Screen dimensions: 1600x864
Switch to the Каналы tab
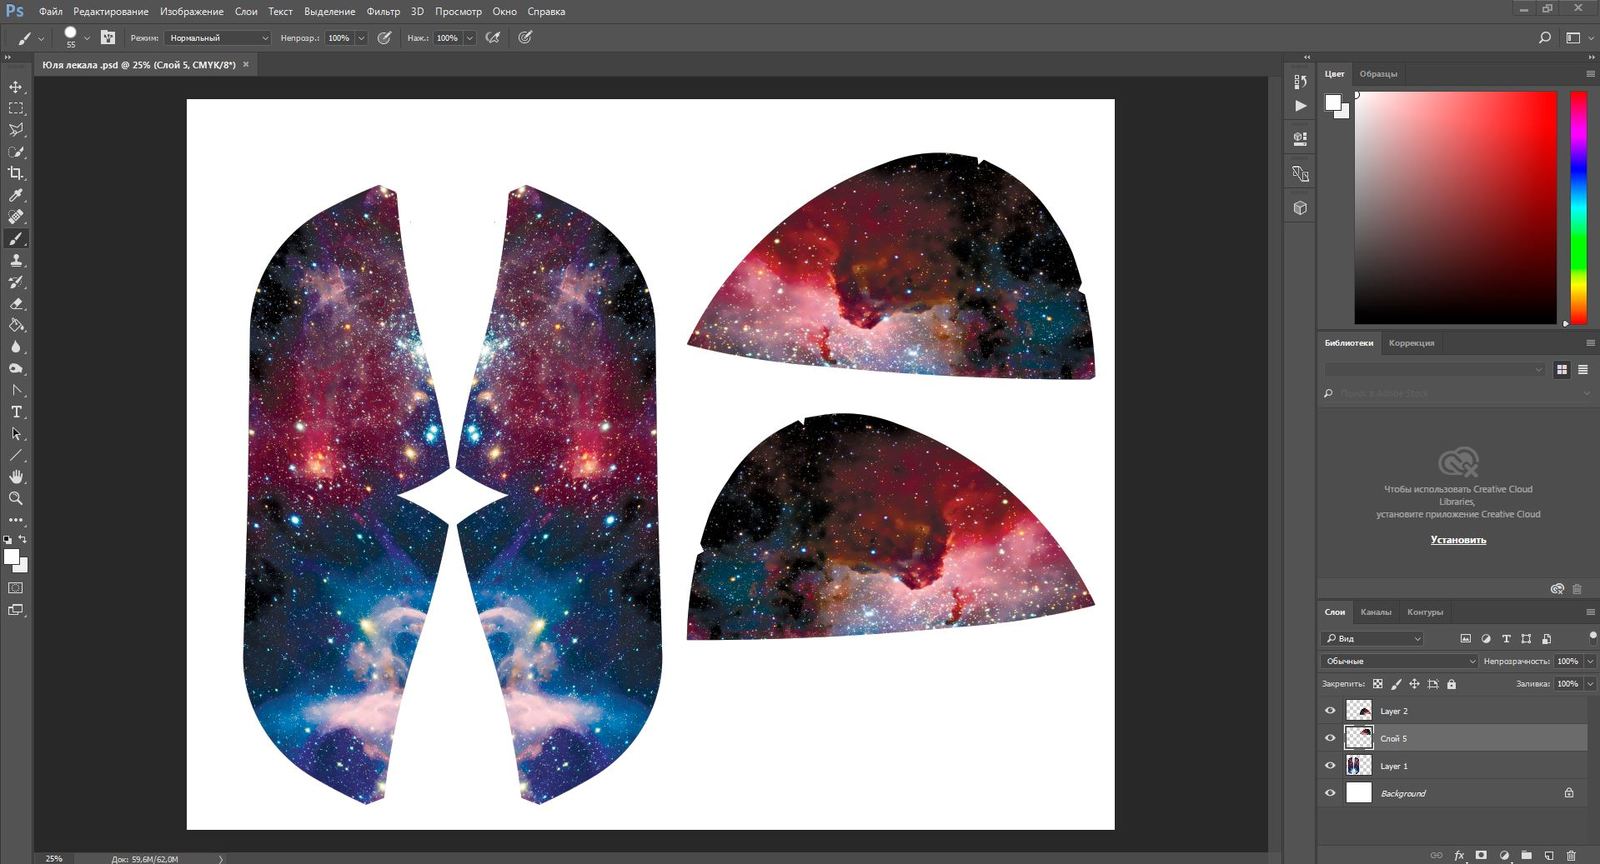1375,612
